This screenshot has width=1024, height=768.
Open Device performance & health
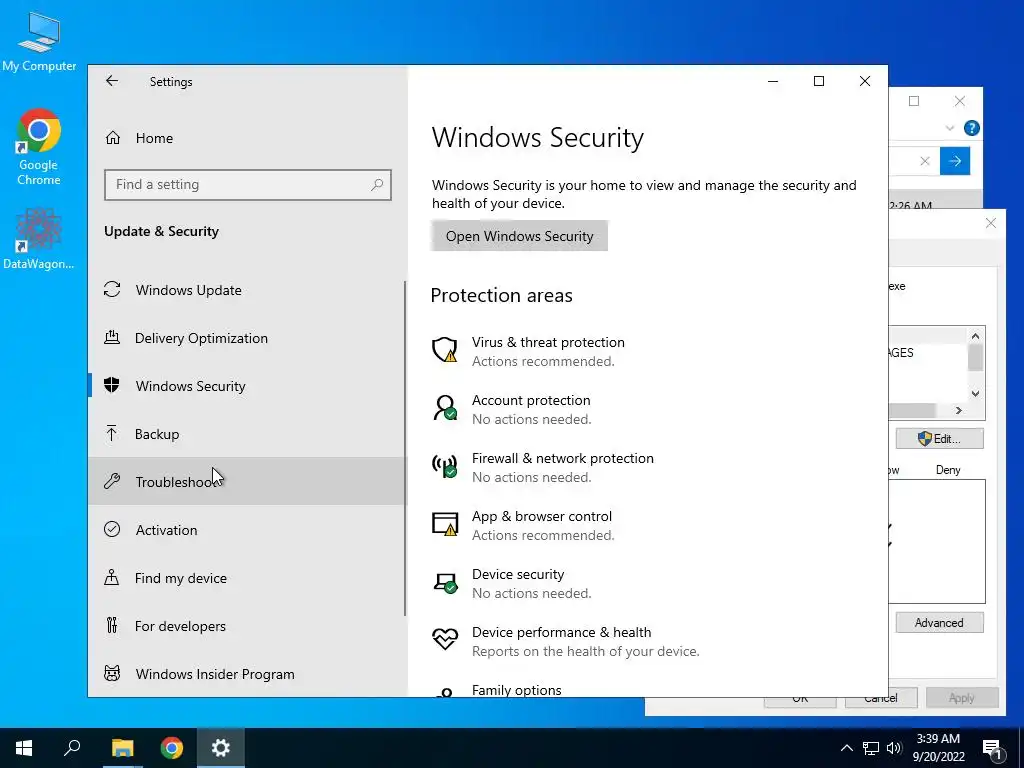pos(561,632)
